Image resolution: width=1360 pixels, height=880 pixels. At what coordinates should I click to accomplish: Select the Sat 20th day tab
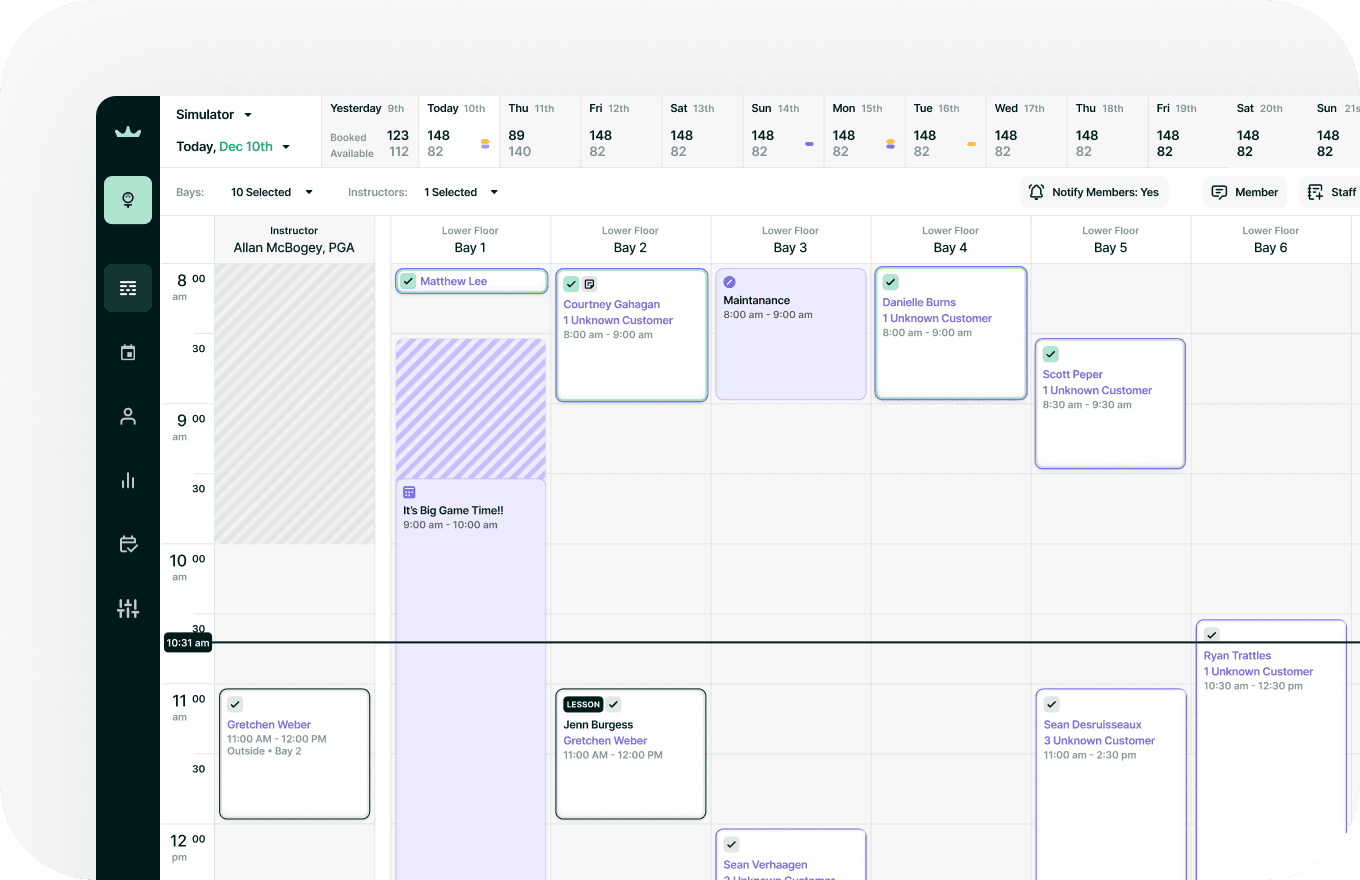[1268, 131]
